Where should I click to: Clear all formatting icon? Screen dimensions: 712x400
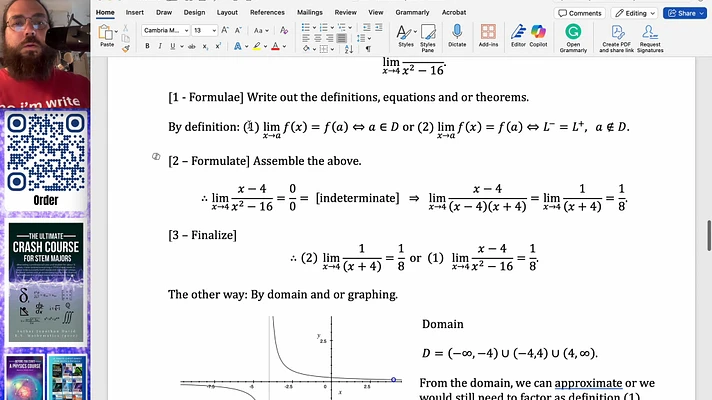tap(284, 30)
